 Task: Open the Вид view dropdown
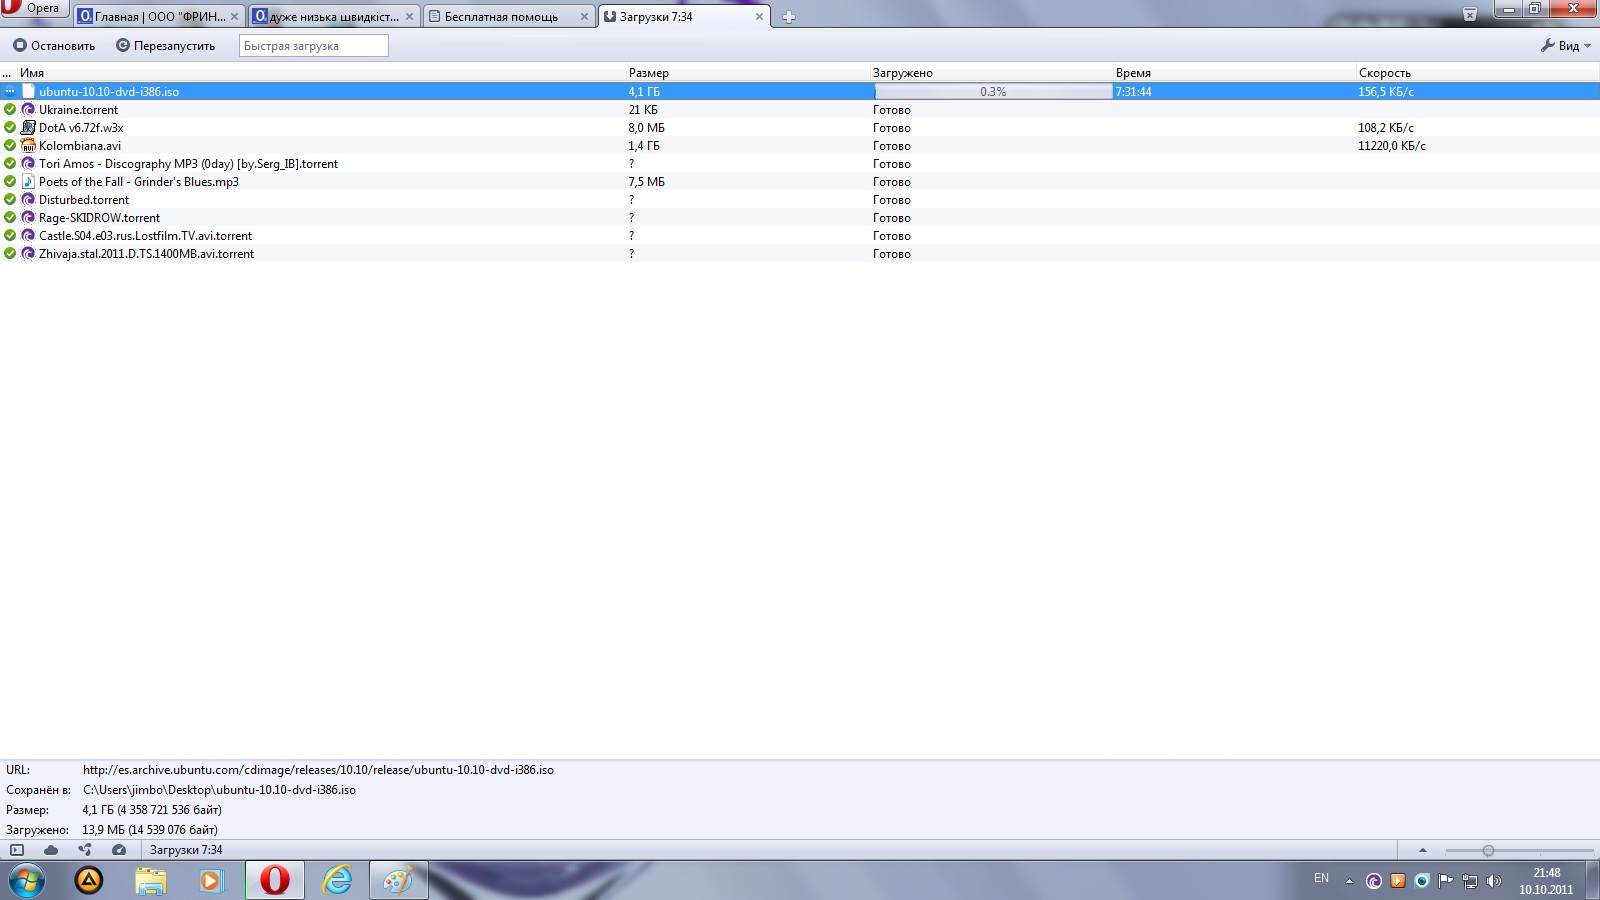(x=1565, y=45)
